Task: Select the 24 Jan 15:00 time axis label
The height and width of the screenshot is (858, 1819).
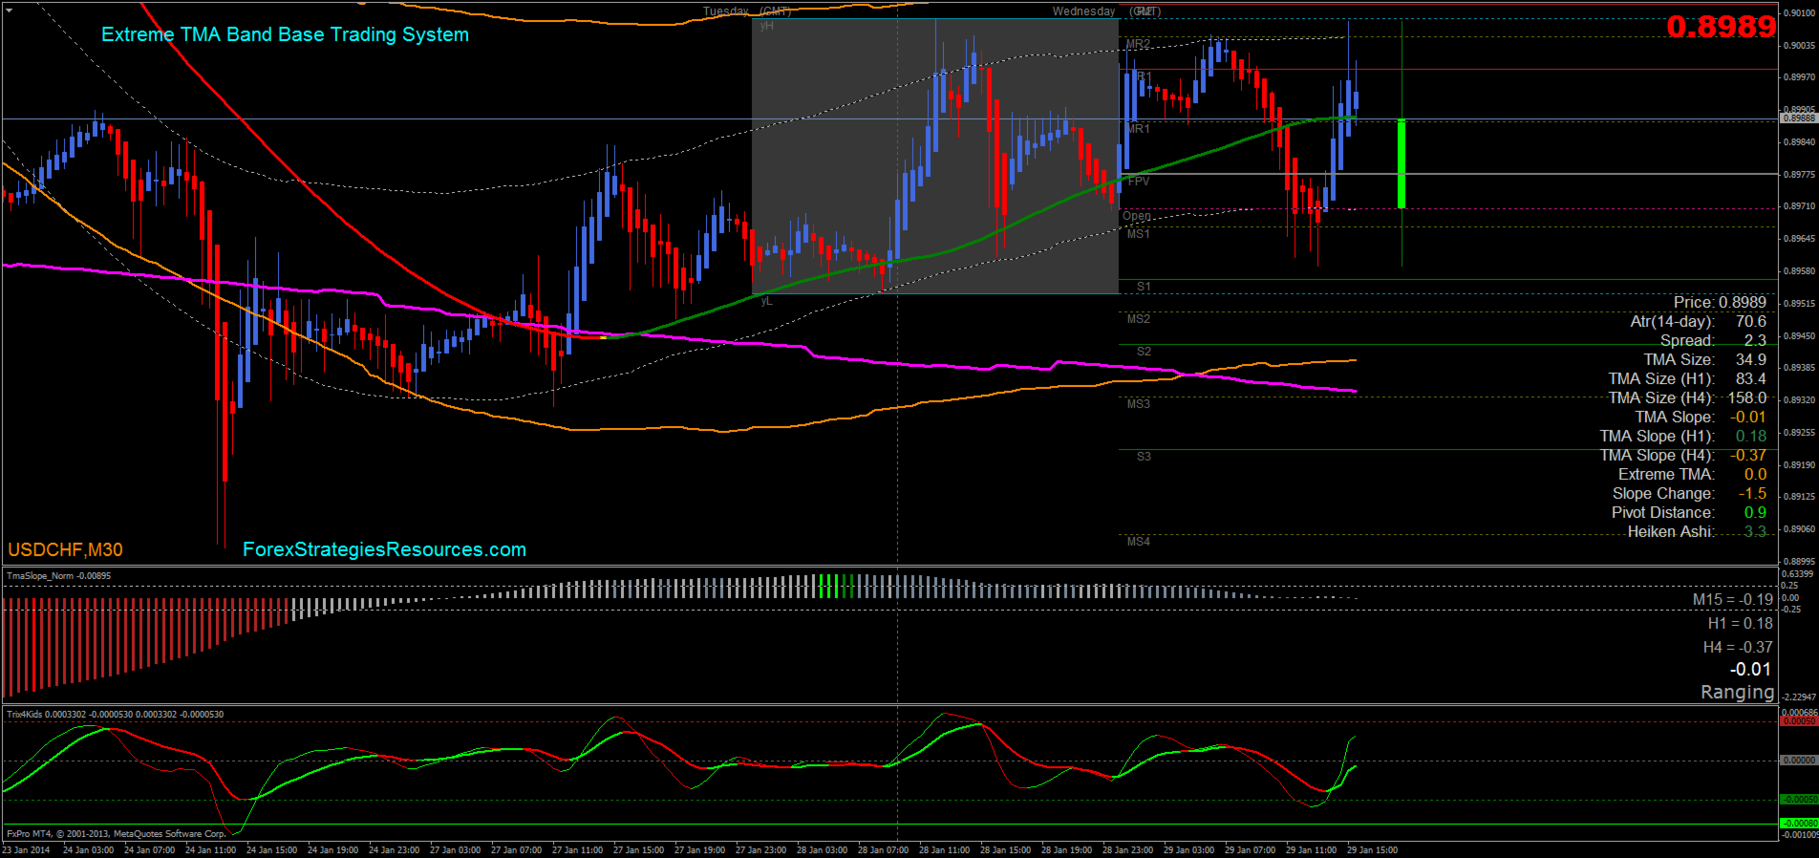Action: point(271,850)
